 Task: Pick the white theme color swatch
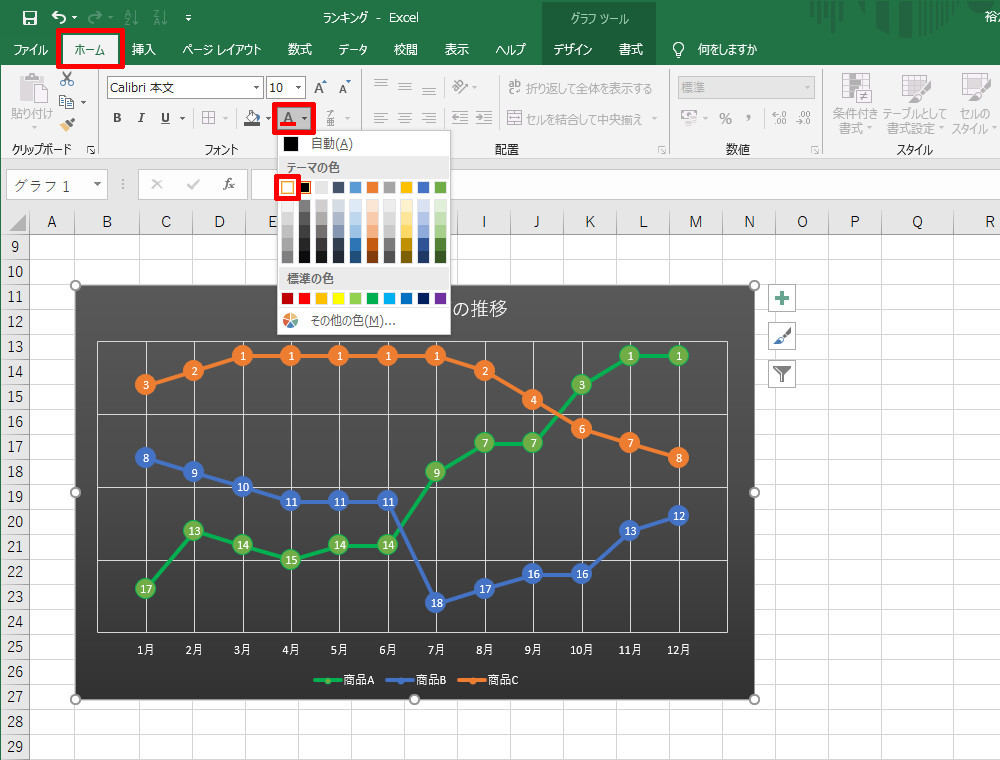288,187
